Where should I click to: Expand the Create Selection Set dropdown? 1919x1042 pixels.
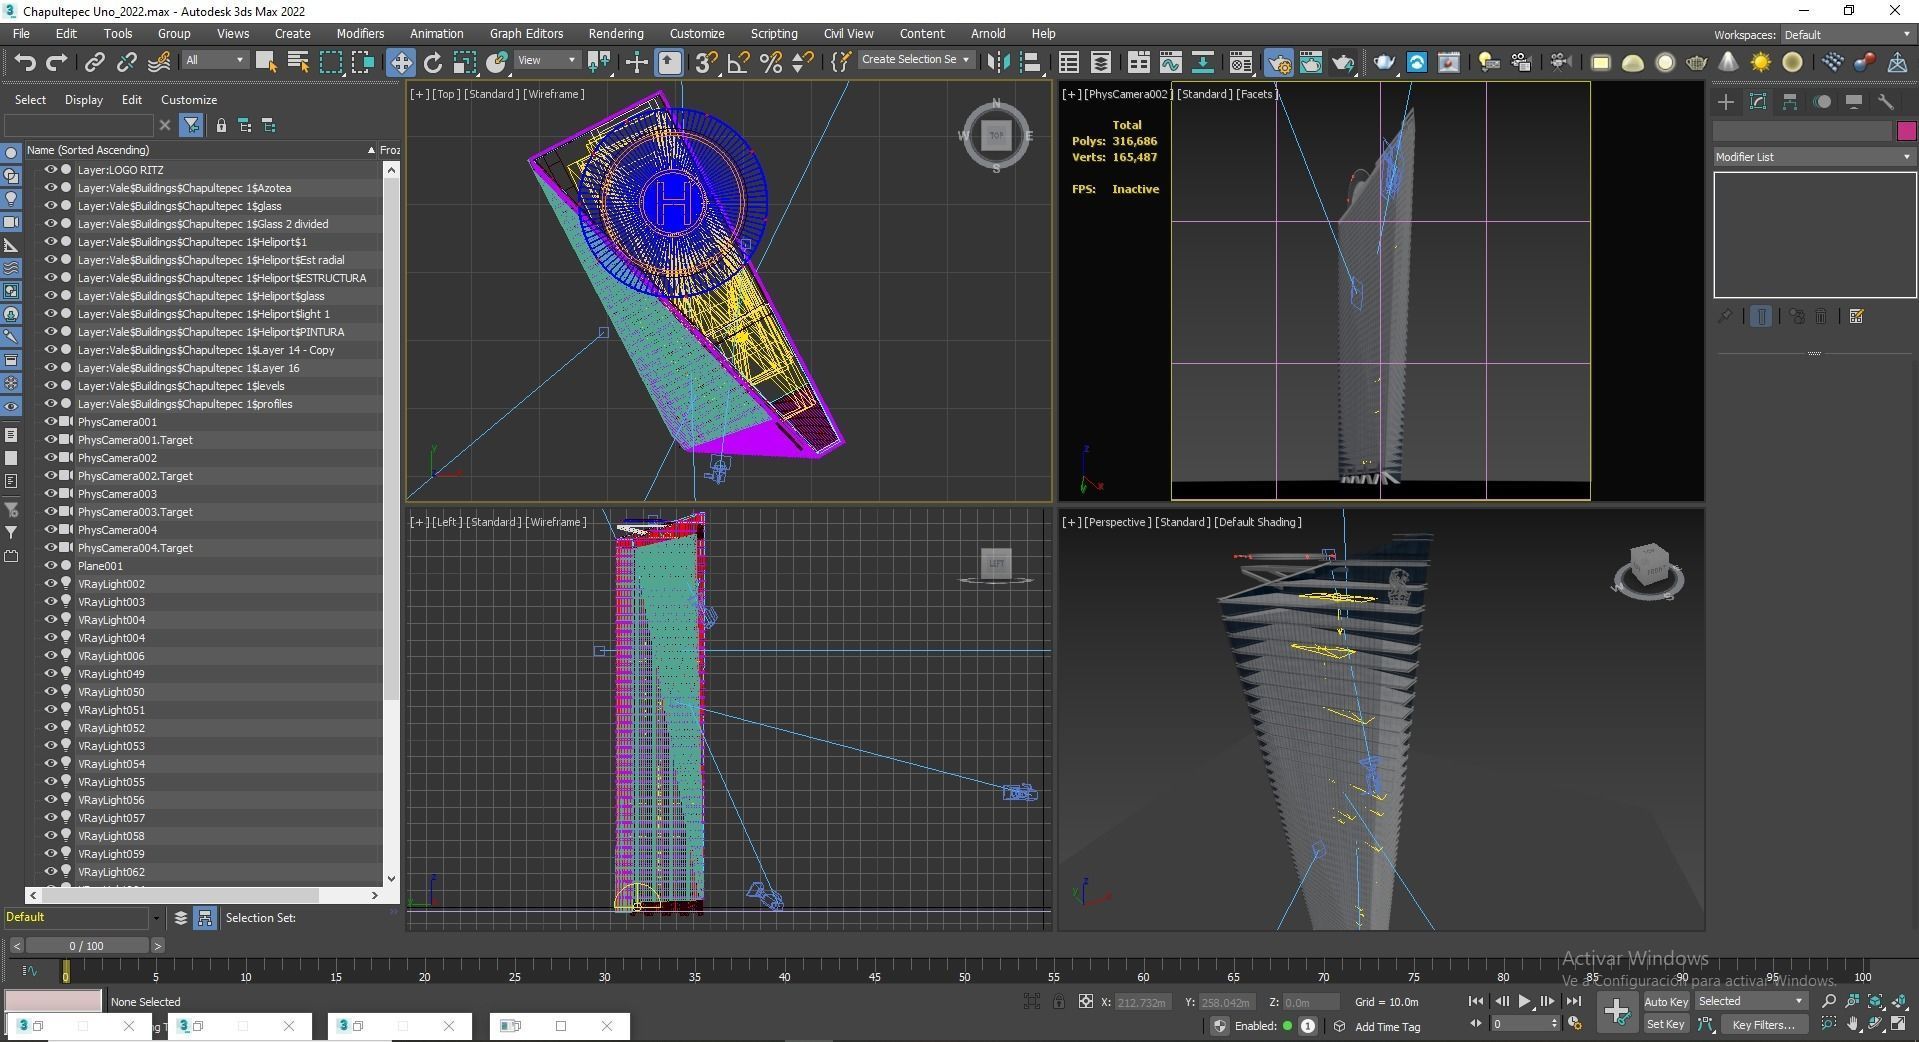pyautogui.click(x=916, y=60)
